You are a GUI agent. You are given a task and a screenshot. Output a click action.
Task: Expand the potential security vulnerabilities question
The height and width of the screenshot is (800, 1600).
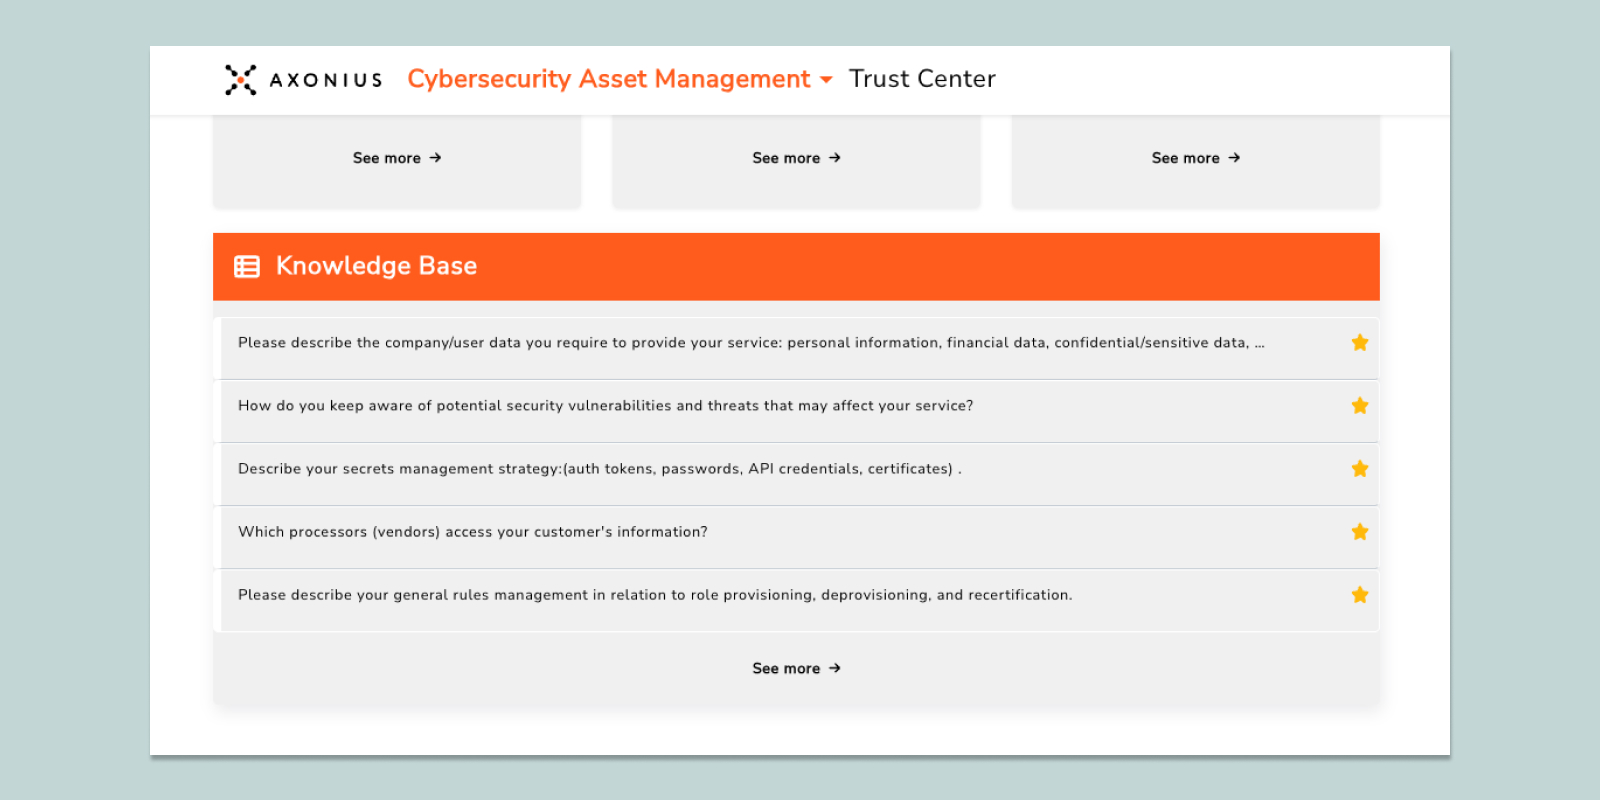(x=605, y=406)
